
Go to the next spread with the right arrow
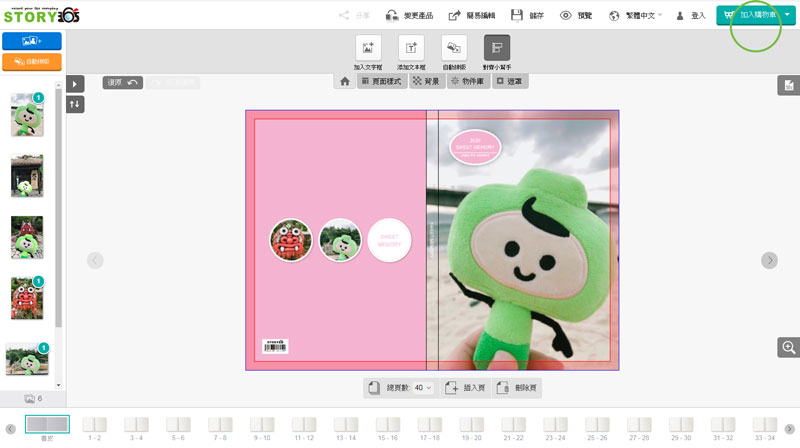point(769,260)
